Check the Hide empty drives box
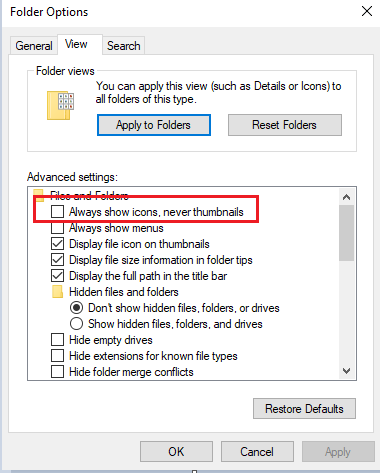Viewport: 380px width, 473px height. (57, 340)
